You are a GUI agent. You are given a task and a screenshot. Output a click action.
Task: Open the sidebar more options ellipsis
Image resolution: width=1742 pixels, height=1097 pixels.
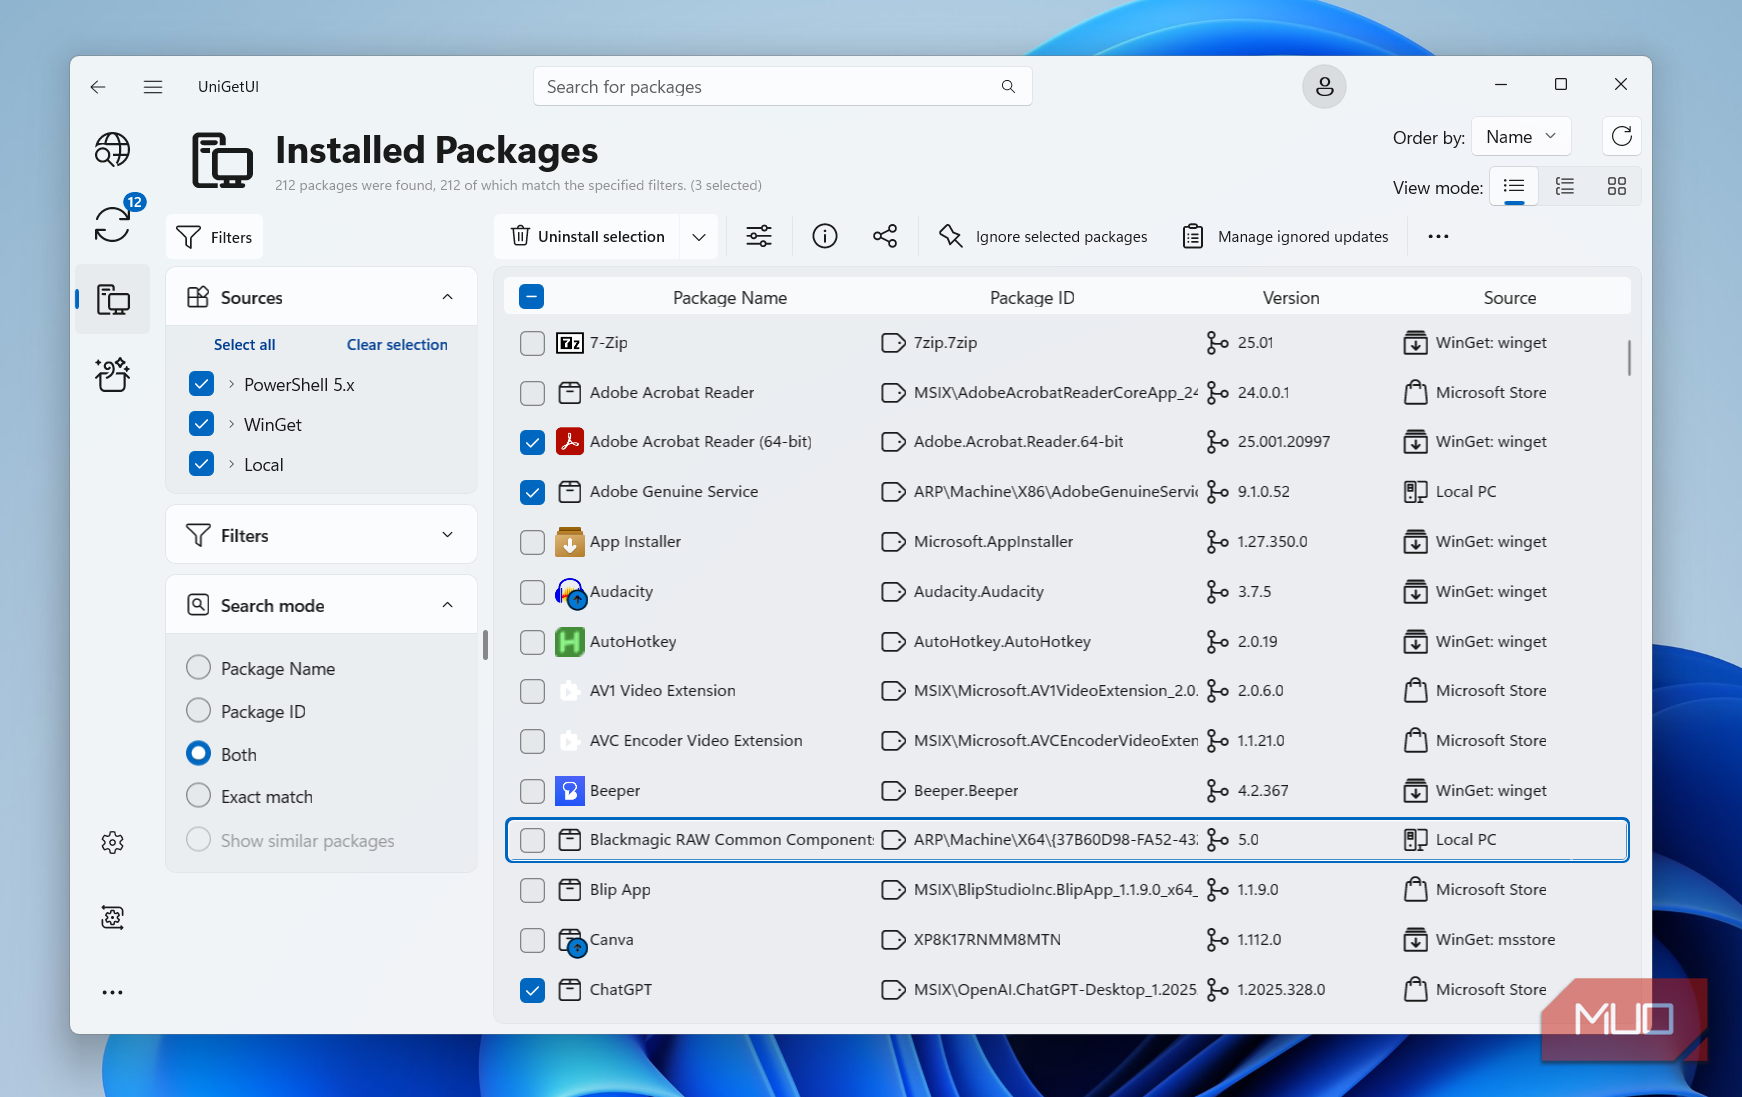pos(112,992)
